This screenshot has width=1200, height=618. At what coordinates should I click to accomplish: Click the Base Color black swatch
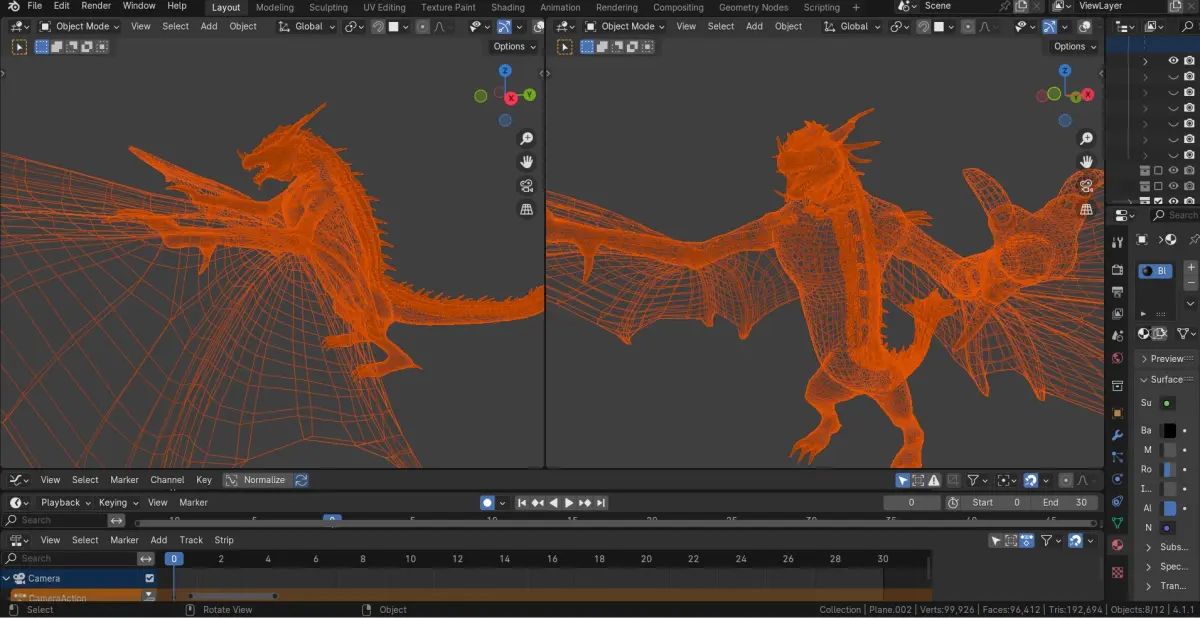point(1169,431)
